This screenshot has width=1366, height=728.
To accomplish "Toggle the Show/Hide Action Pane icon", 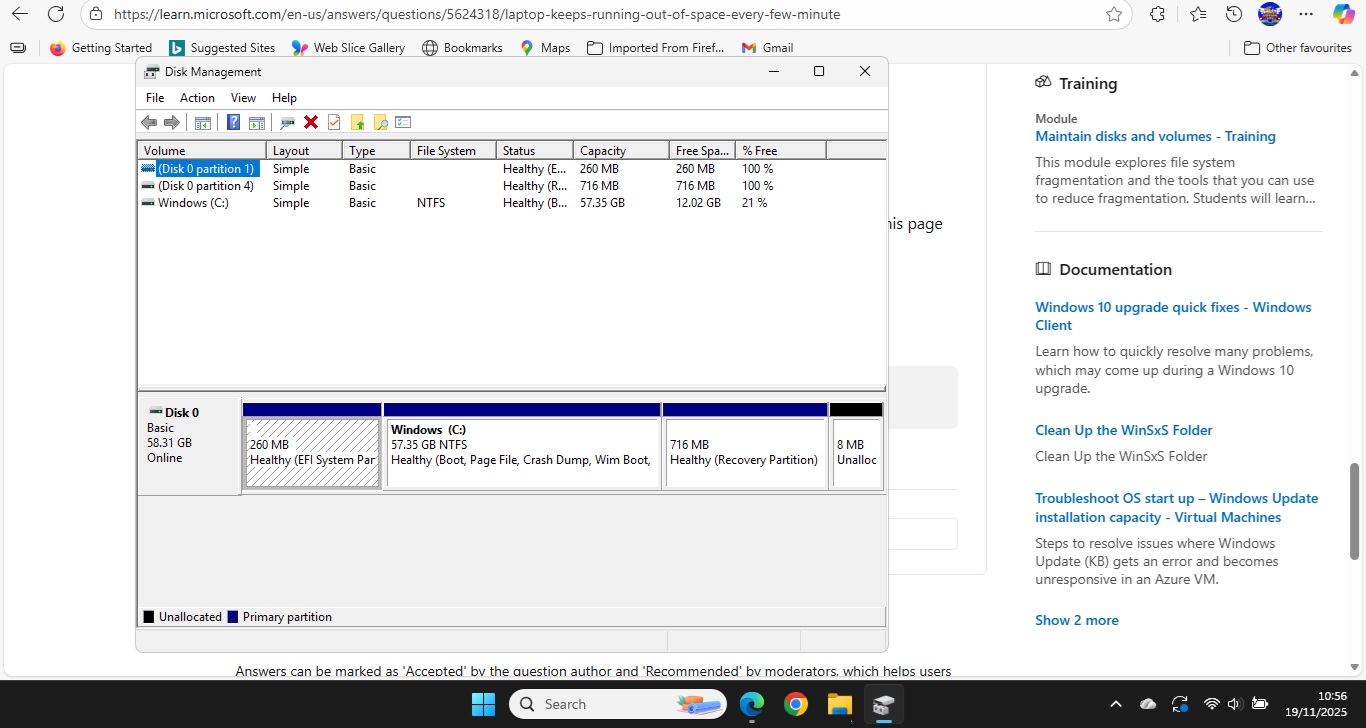I will coord(257,122).
